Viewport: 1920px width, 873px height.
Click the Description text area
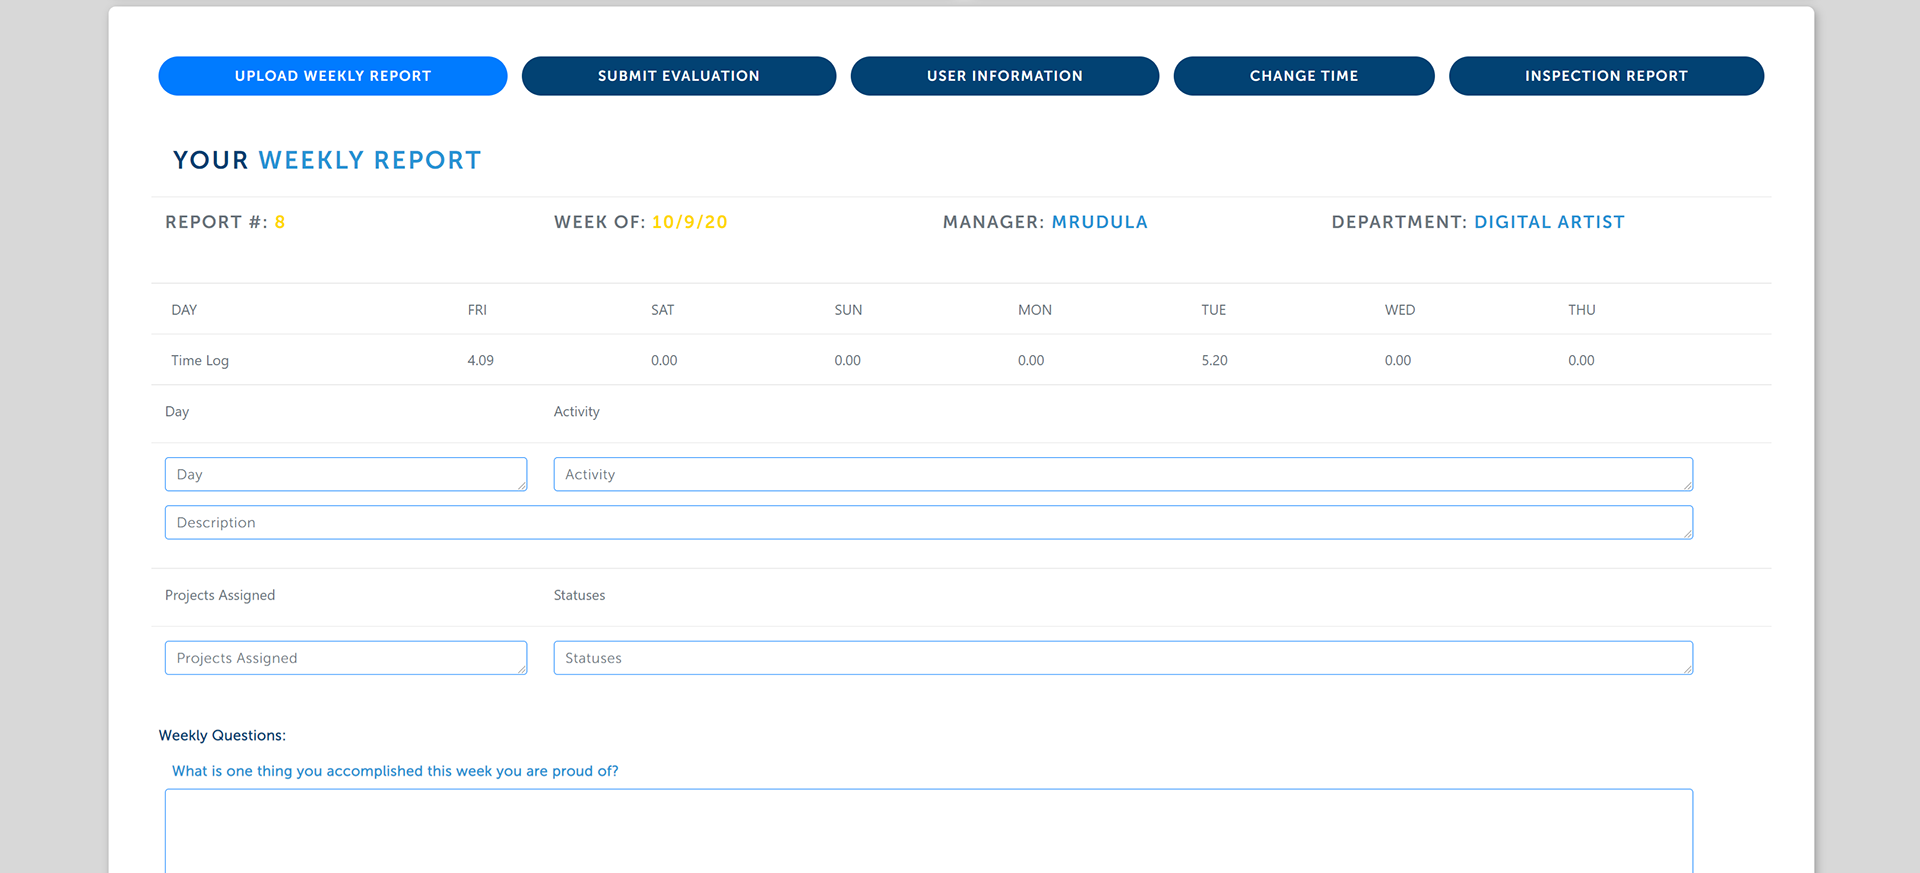click(929, 522)
